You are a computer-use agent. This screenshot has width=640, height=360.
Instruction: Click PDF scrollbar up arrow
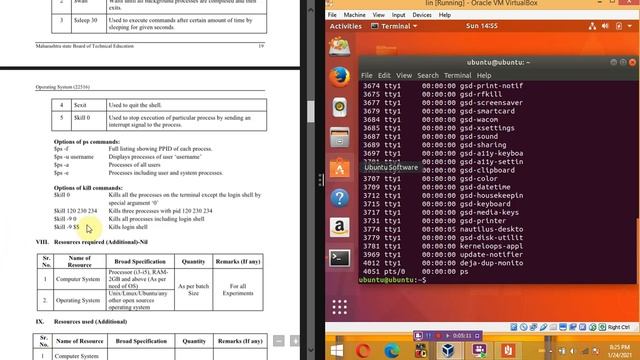click(311, 9)
